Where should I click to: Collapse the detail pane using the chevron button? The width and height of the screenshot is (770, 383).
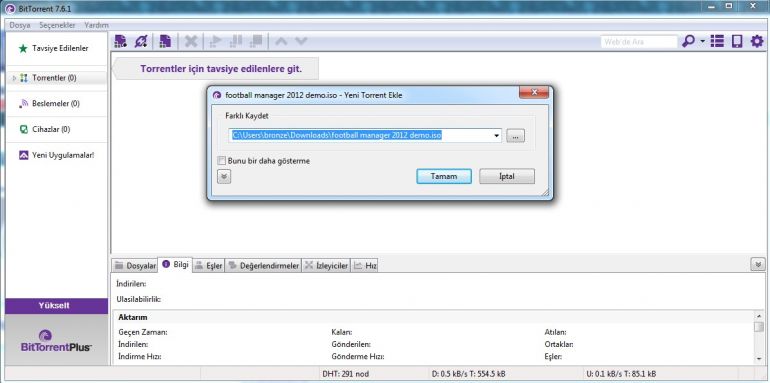[x=758, y=265]
